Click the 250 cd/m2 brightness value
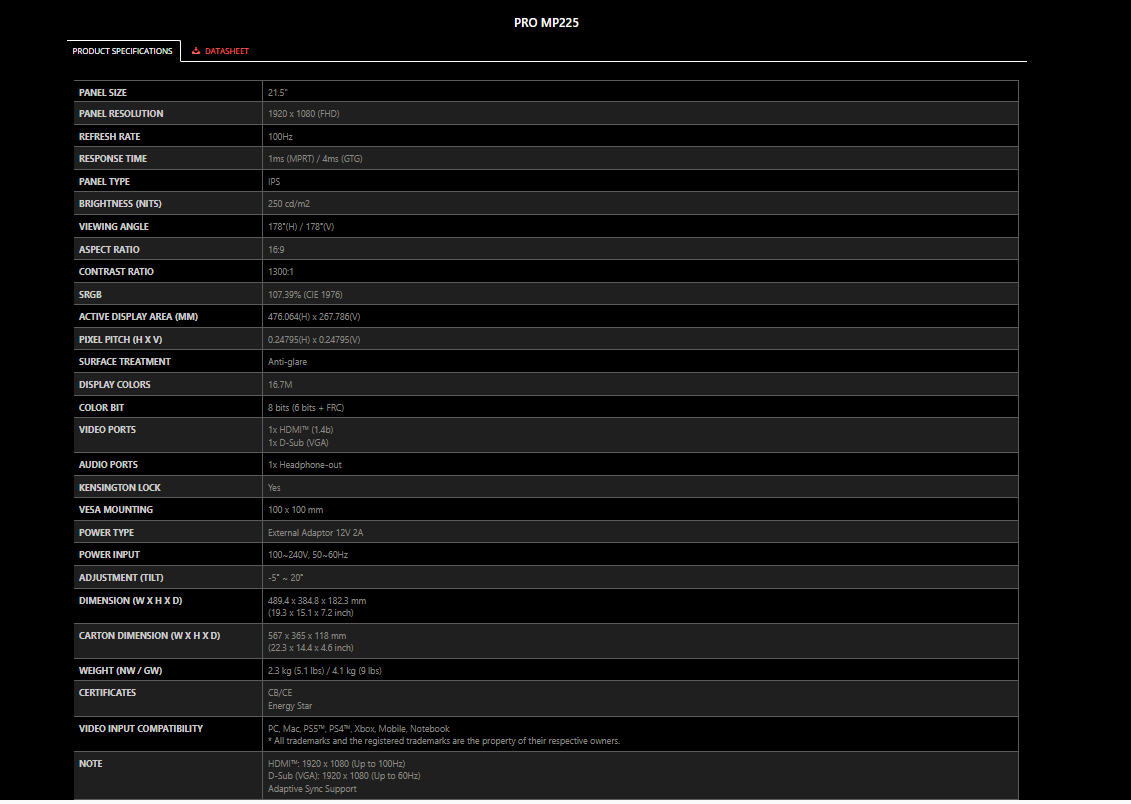1131x804 pixels. (289, 204)
